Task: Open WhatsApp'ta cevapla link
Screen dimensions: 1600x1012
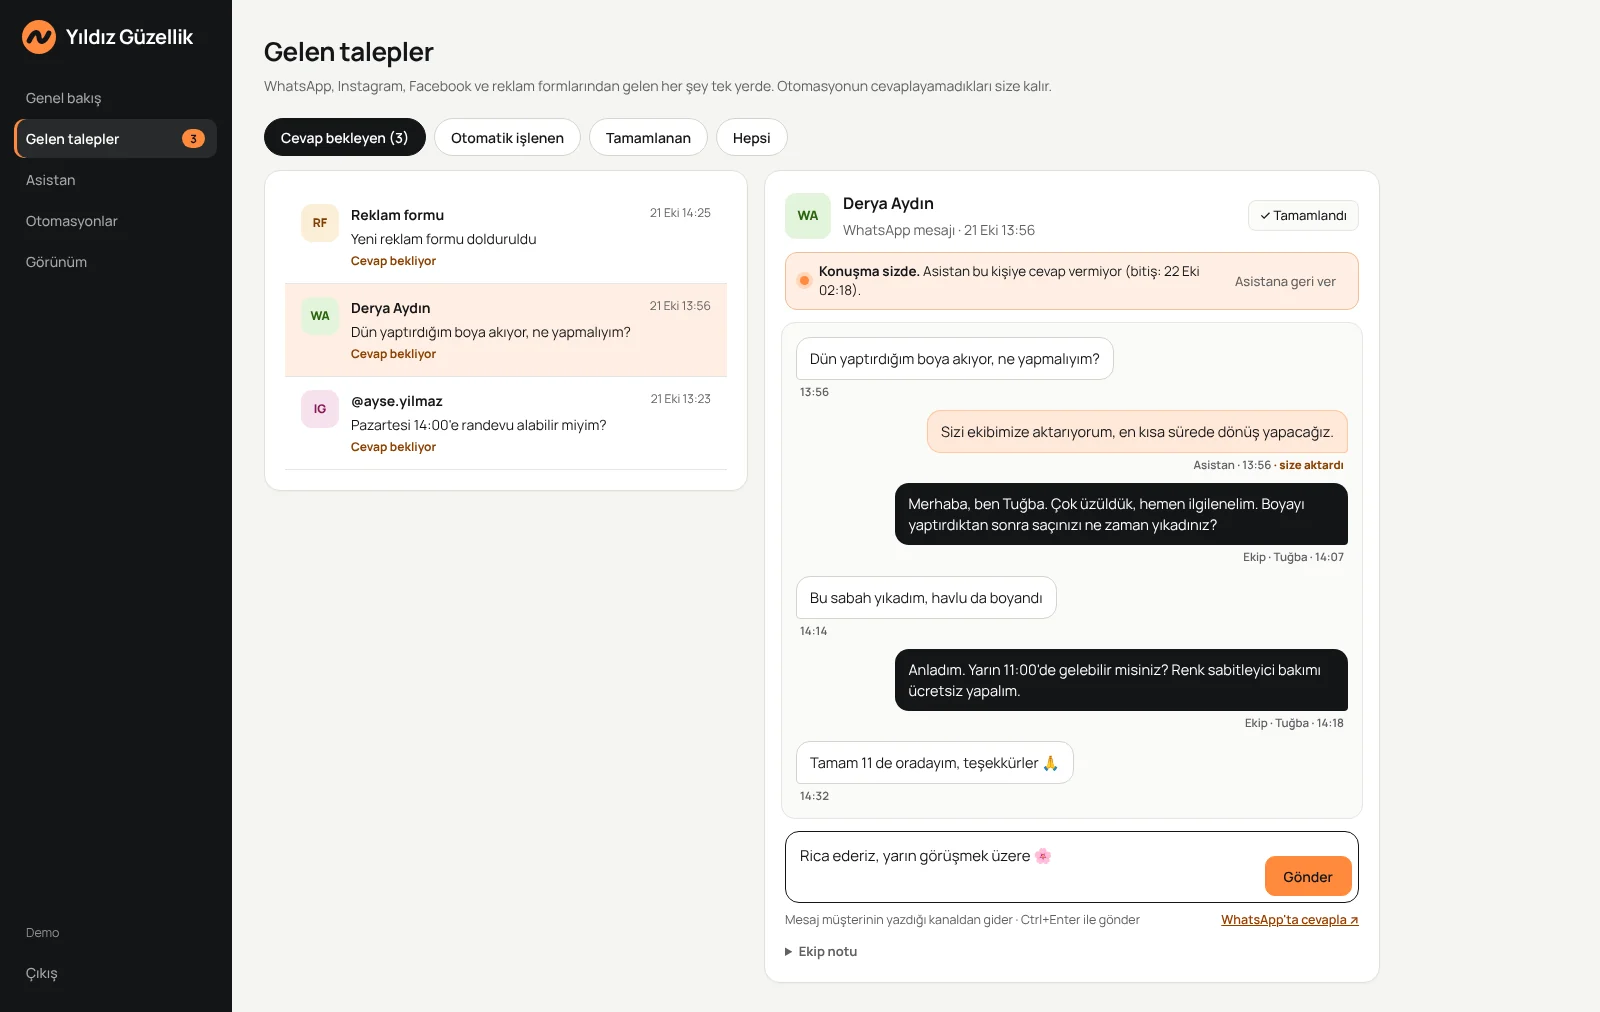Action: tap(1290, 920)
